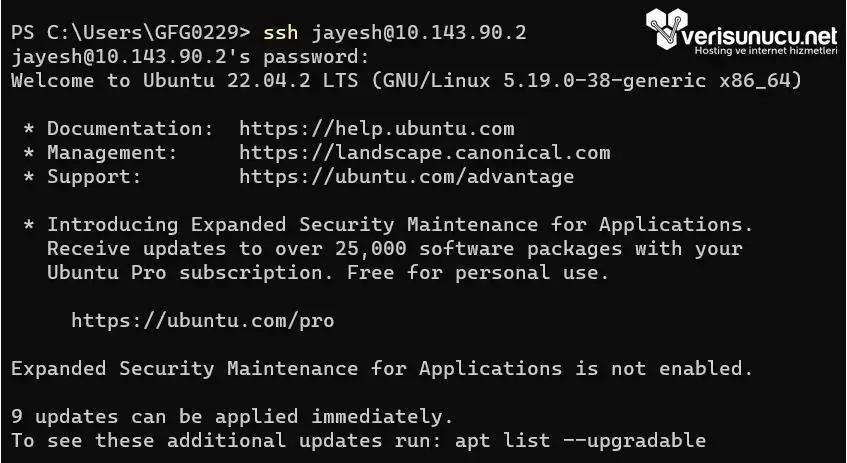Click the Welcome to Ubuntu 22.04.2 LTS line
The width and height of the screenshot is (847, 463).
pyautogui.click(x=406, y=81)
